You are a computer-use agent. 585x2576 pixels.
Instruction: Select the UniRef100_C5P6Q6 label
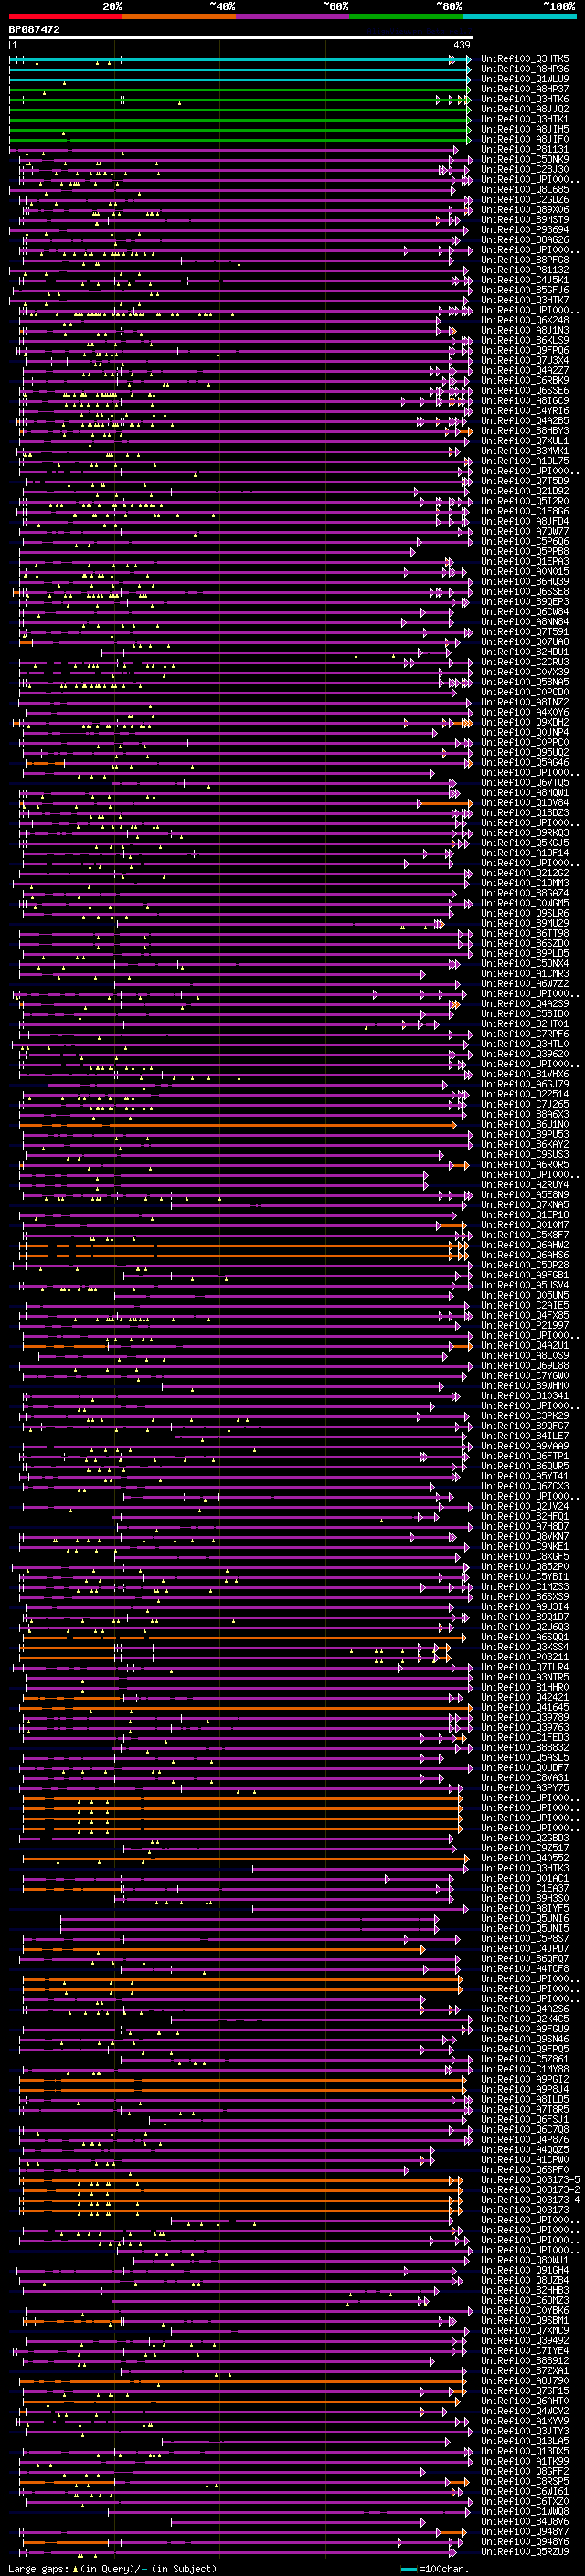pyautogui.click(x=525, y=541)
